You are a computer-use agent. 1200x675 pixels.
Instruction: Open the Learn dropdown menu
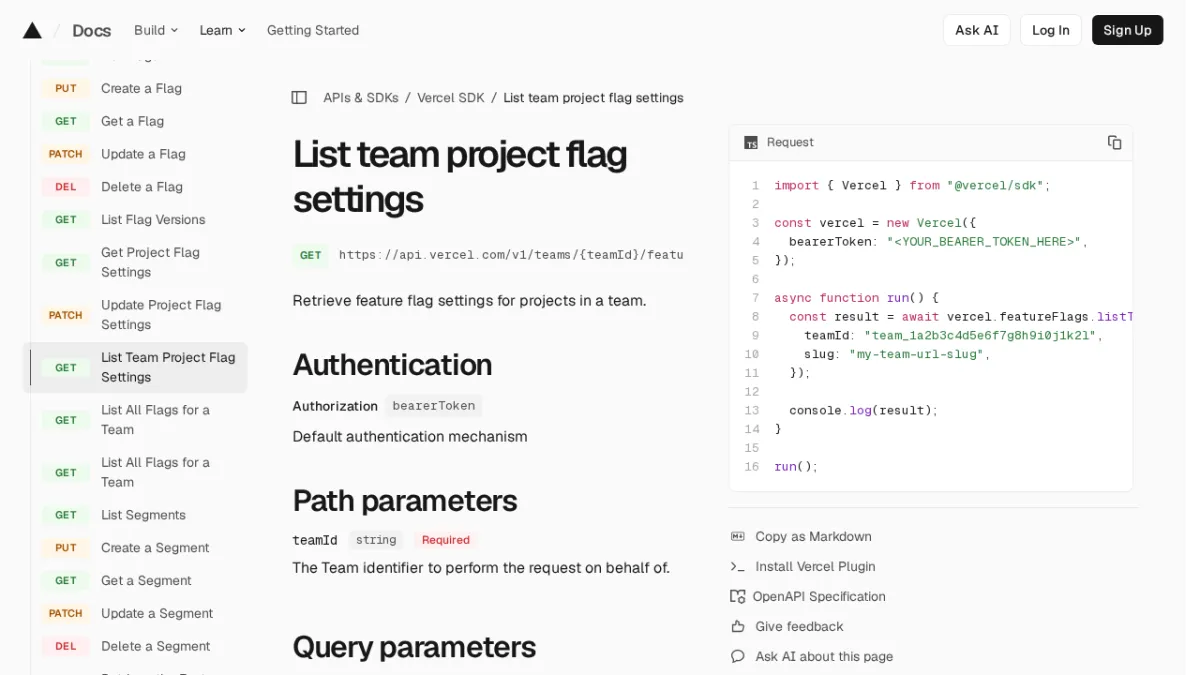tap(222, 30)
